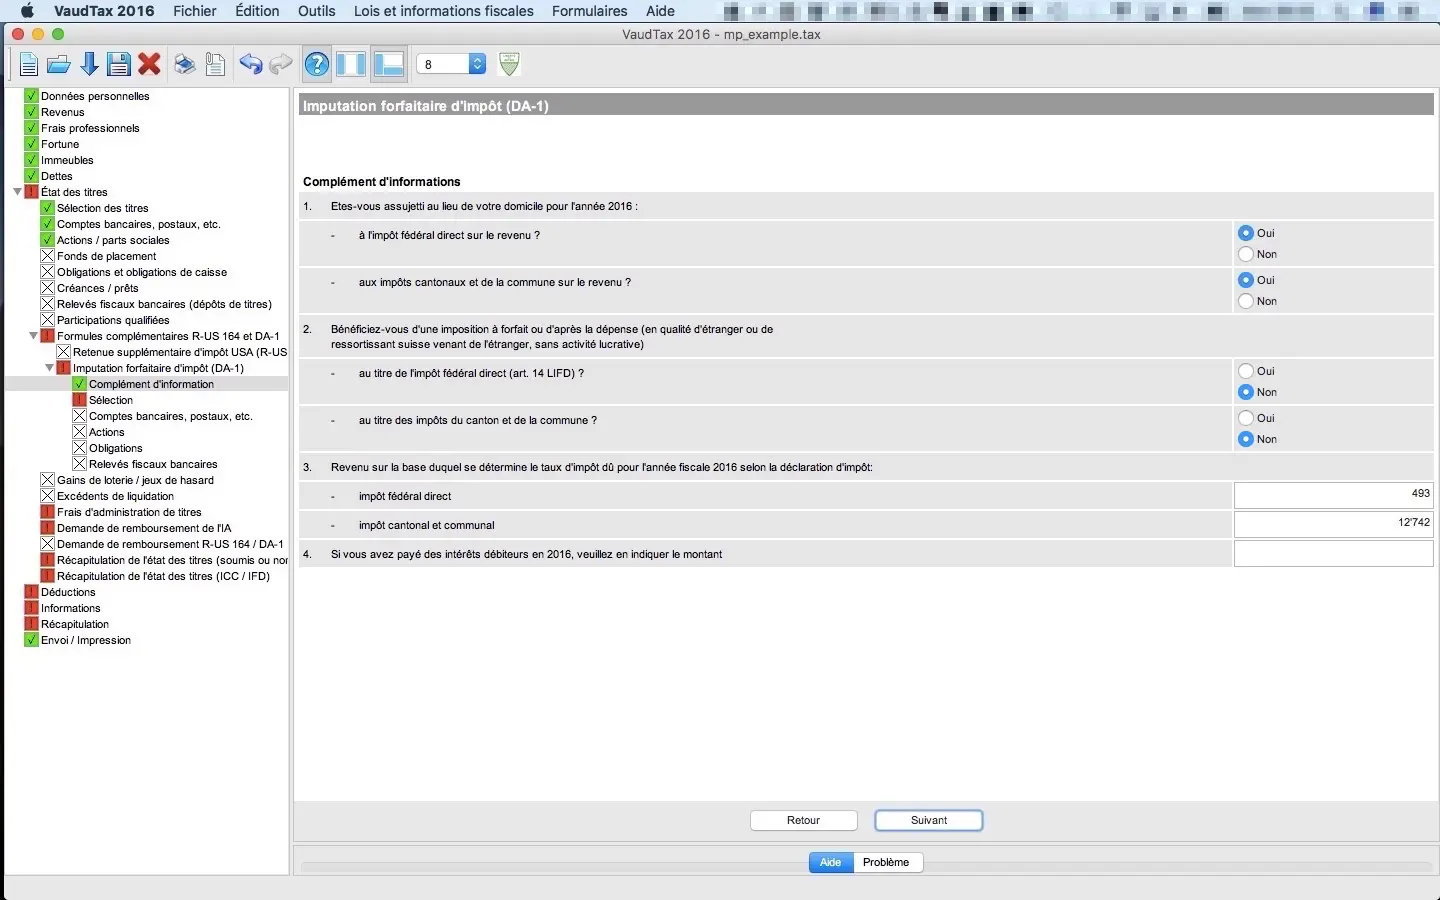Select Non for impôts cantonaux et de la commune
Image resolution: width=1440 pixels, height=900 pixels.
1246,301
